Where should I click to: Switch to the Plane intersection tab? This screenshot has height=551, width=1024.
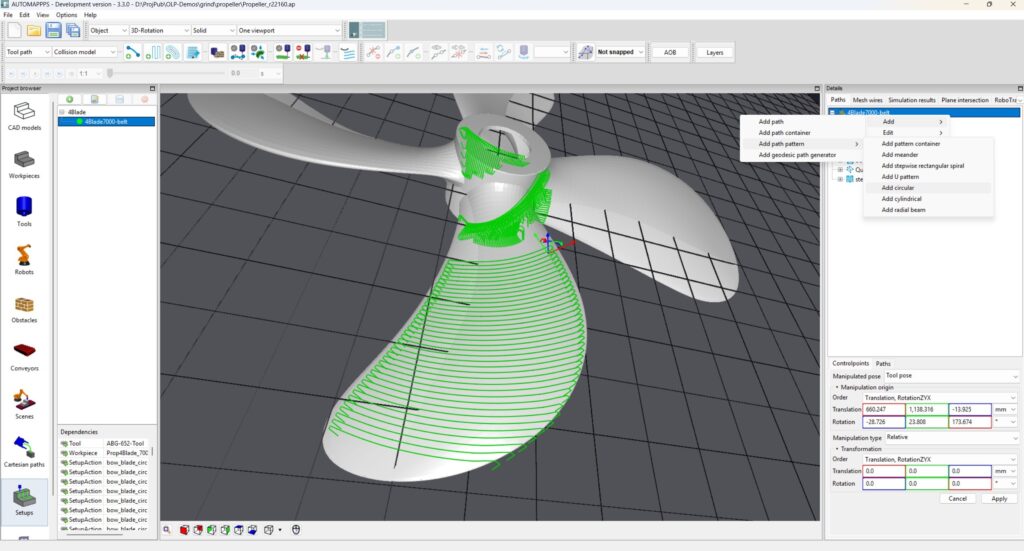pos(965,100)
